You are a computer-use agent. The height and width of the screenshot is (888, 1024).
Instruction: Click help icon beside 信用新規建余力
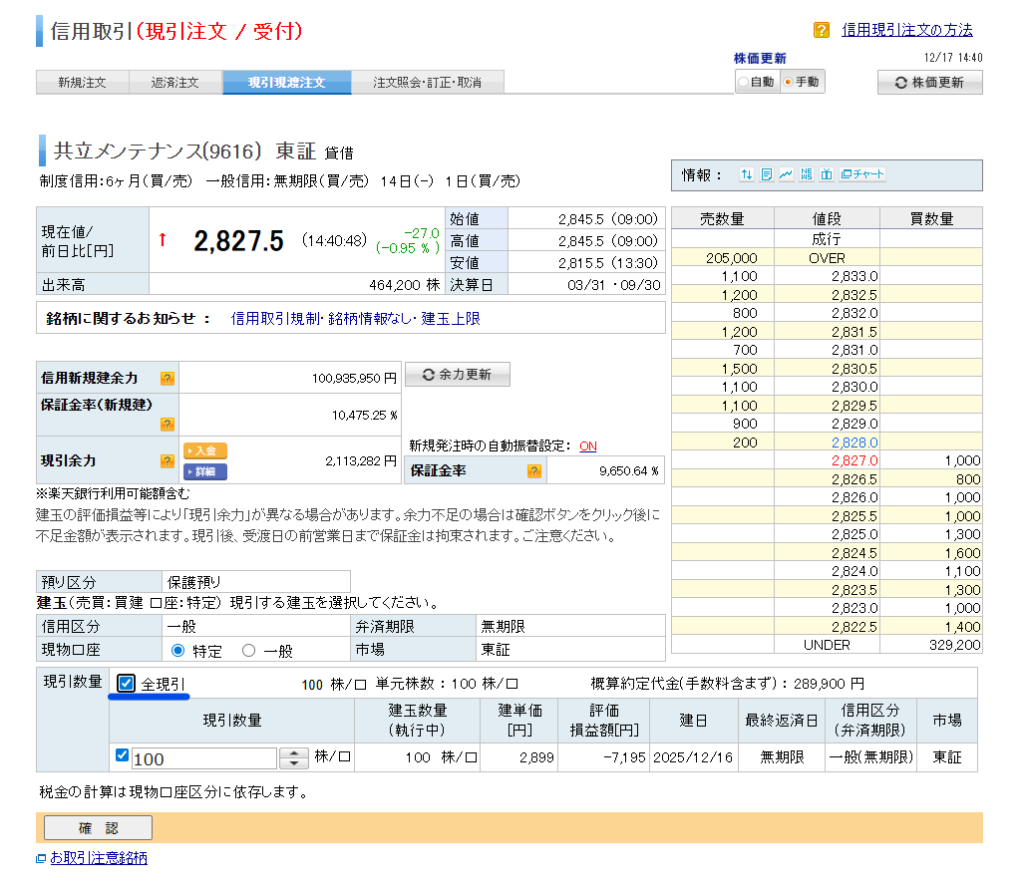click(x=167, y=378)
